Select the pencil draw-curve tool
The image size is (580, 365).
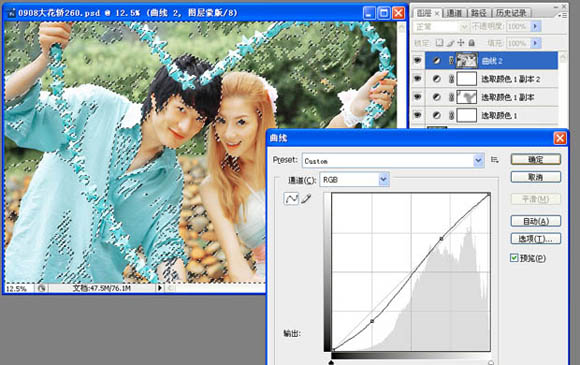coord(306,199)
